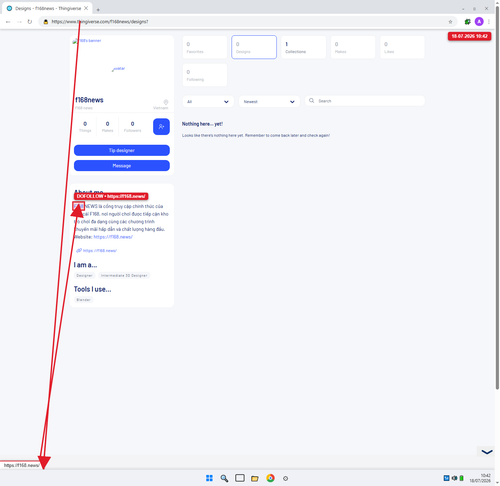Screen dimensions: 500x486
Task: Select the Designs stat tab
Action: pos(254,47)
